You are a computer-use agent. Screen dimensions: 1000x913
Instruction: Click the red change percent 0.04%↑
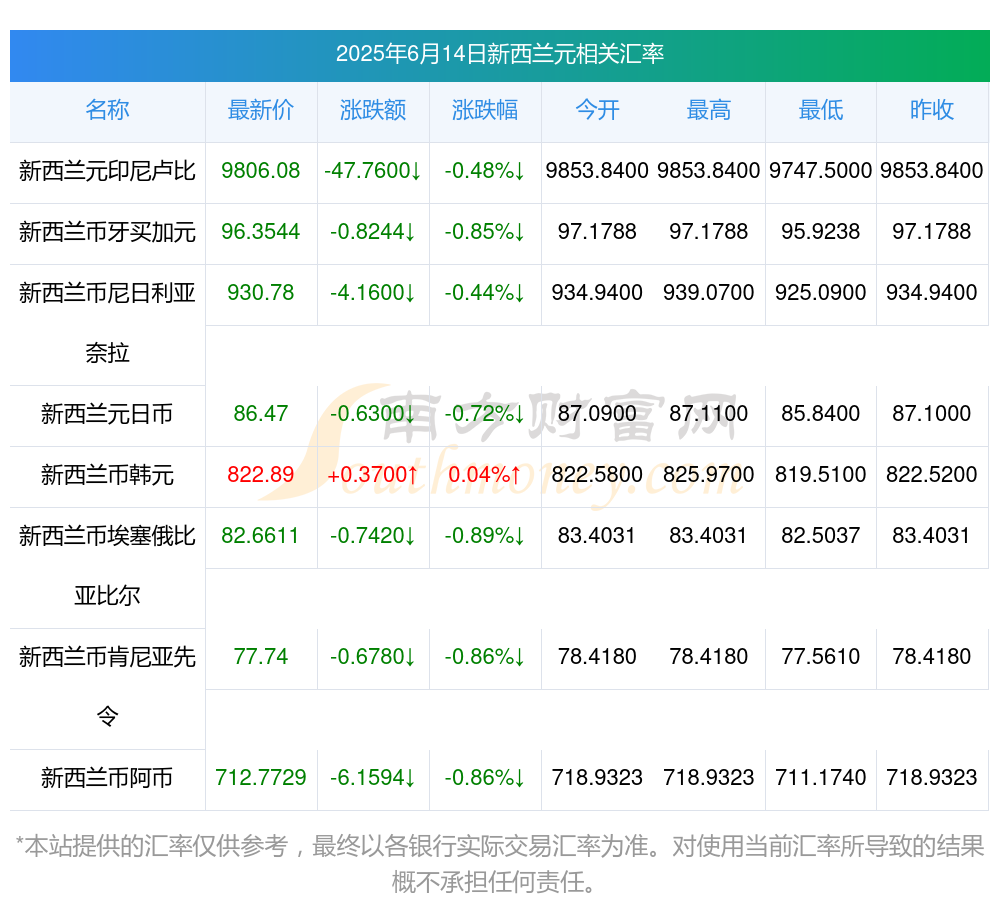[x=485, y=474]
